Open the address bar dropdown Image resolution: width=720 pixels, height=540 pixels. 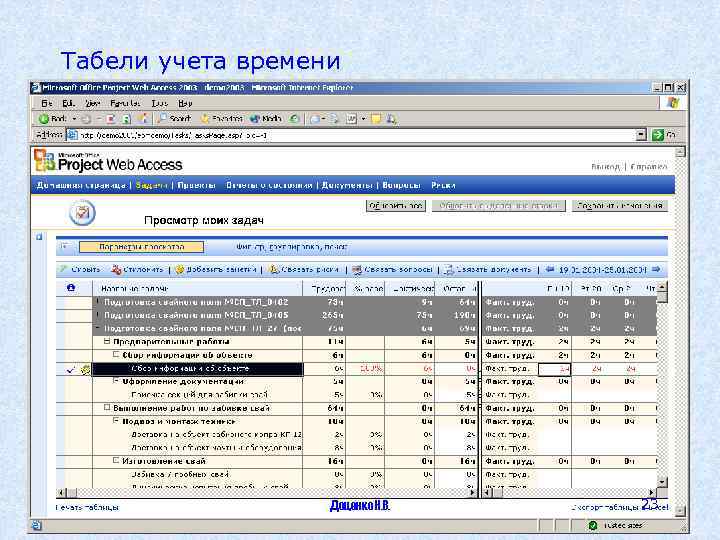click(x=641, y=135)
